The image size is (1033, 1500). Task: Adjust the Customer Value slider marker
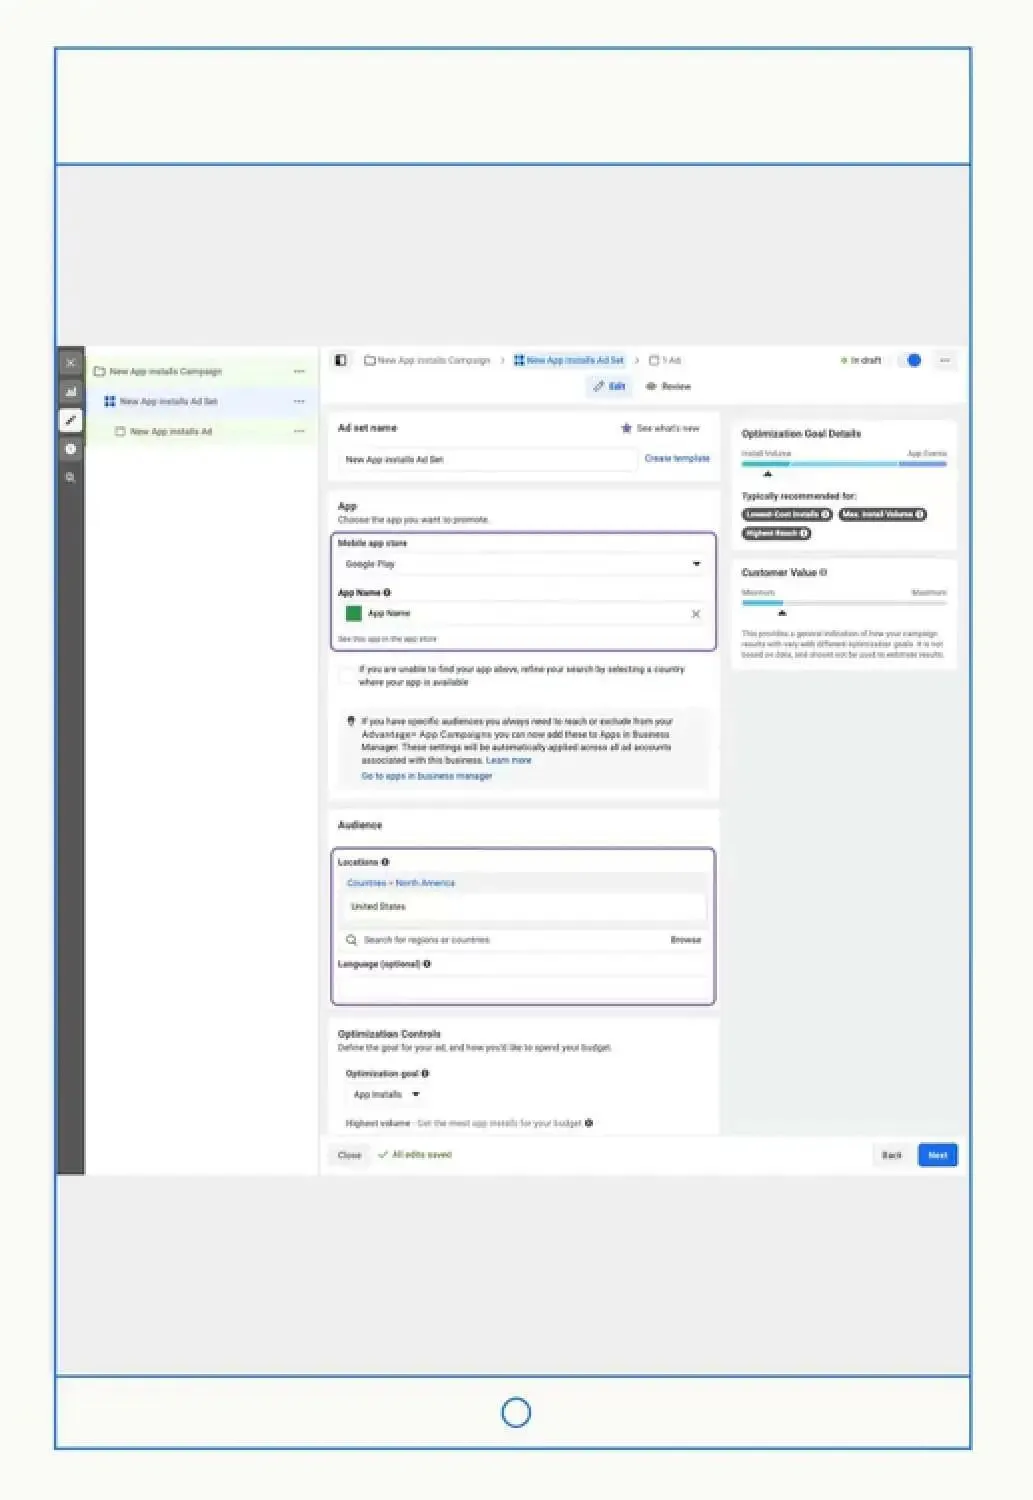click(782, 612)
